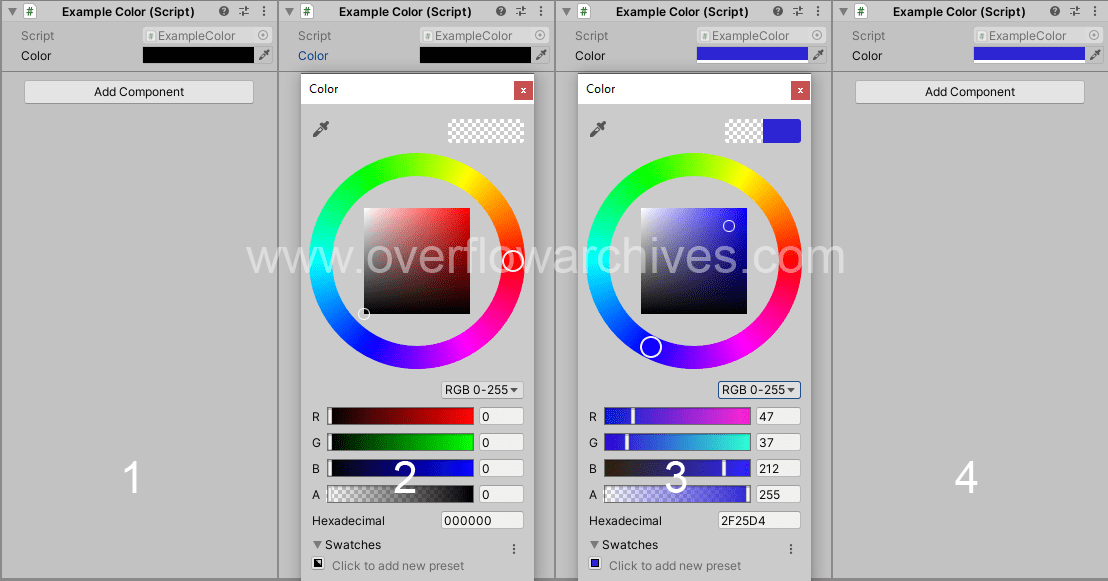This screenshot has width=1108, height=581.
Task: Open the RGB 0-255 dropdown in the second picker
Action: click(x=482, y=389)
